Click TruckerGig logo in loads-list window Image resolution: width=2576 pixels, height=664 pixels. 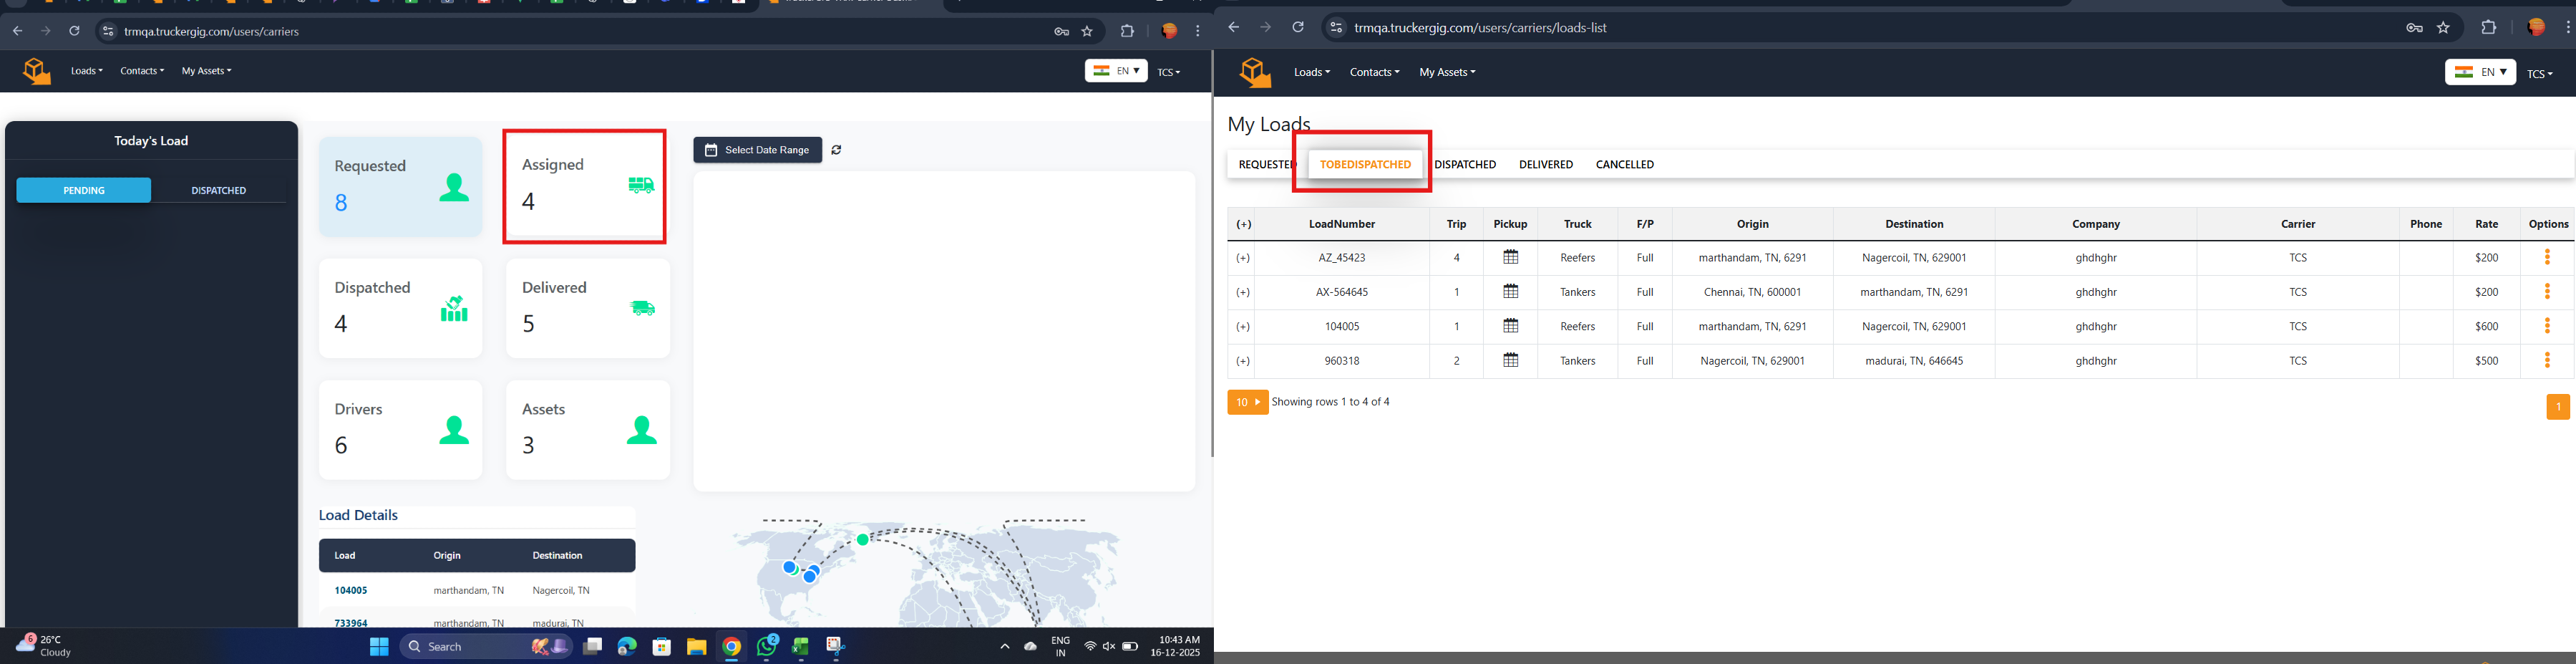(1255, 72)
